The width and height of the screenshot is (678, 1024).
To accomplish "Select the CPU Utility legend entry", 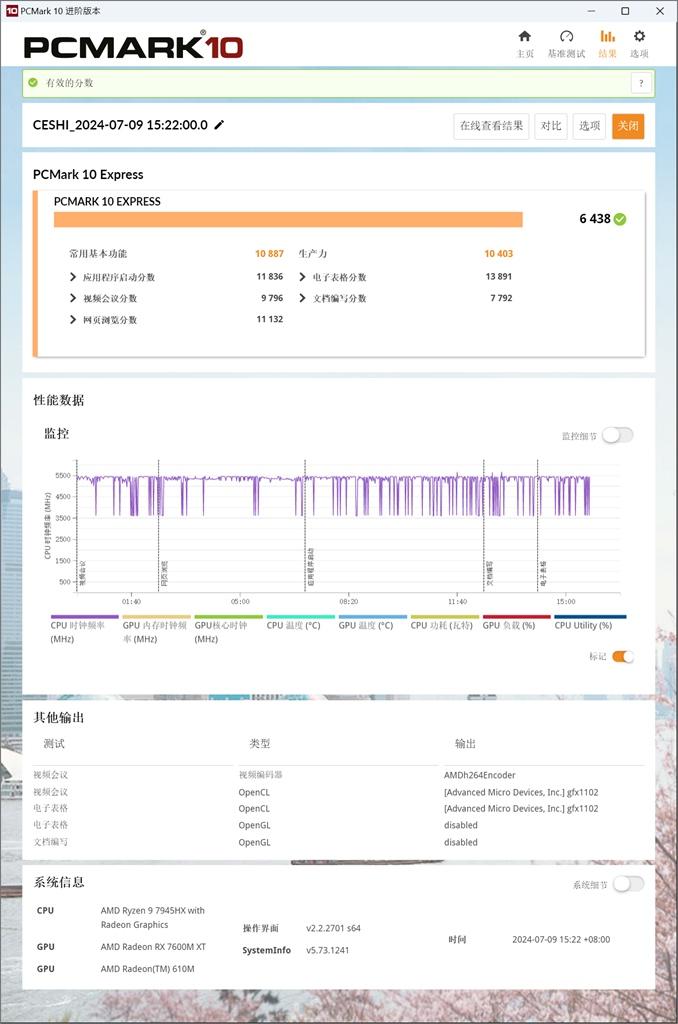I will (590, 623).
